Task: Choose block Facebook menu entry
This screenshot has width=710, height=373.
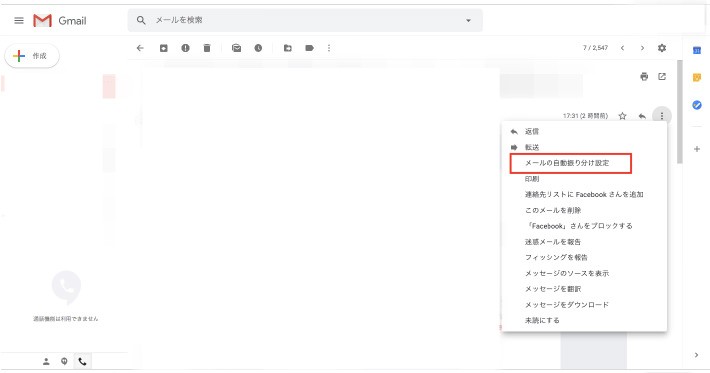Action: [x=584, y=226]
